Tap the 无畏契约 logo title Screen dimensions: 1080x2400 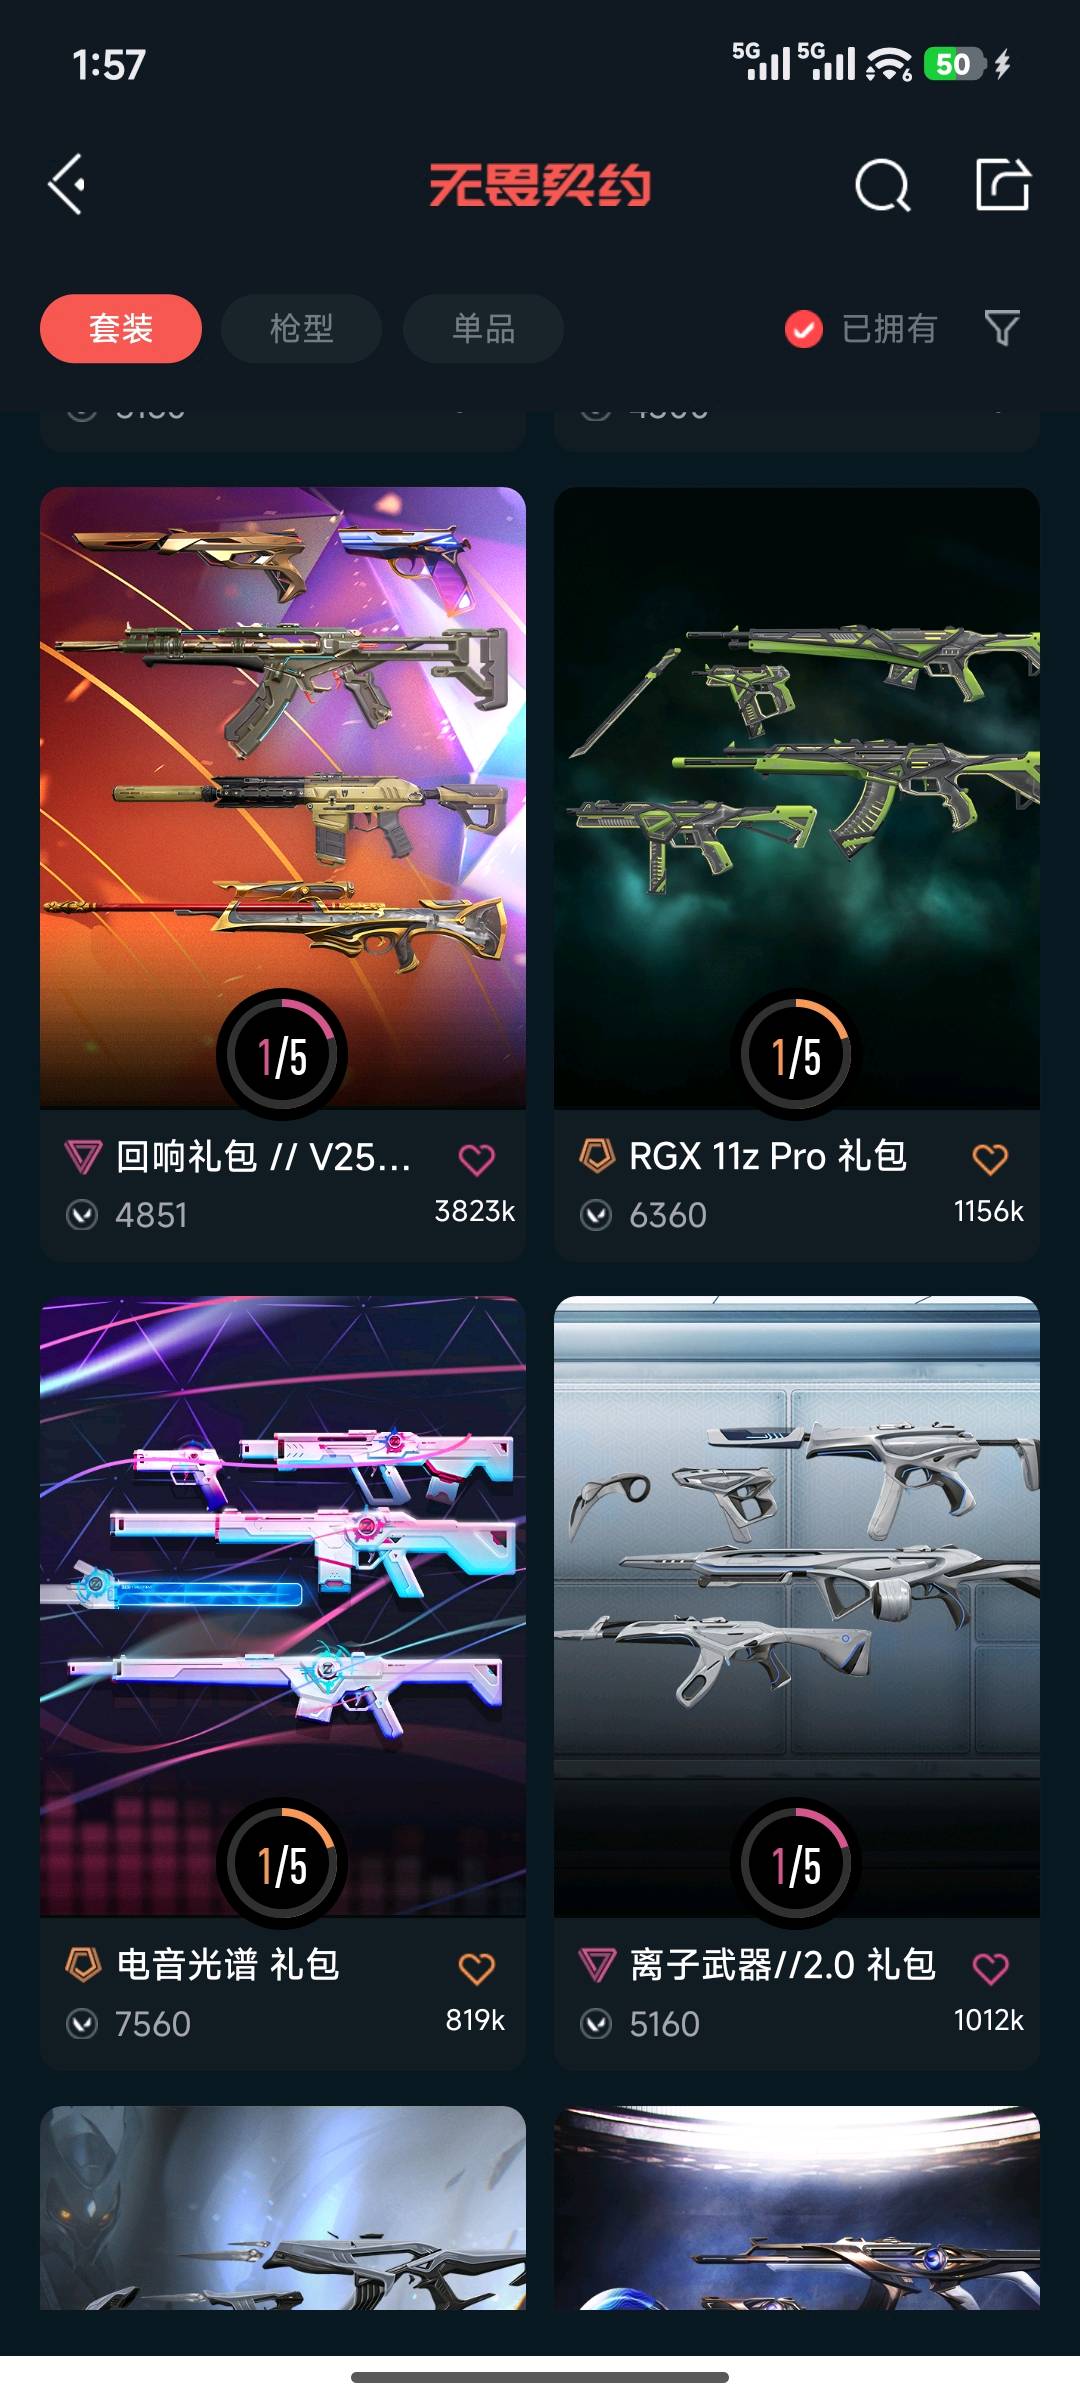[540, 185]
